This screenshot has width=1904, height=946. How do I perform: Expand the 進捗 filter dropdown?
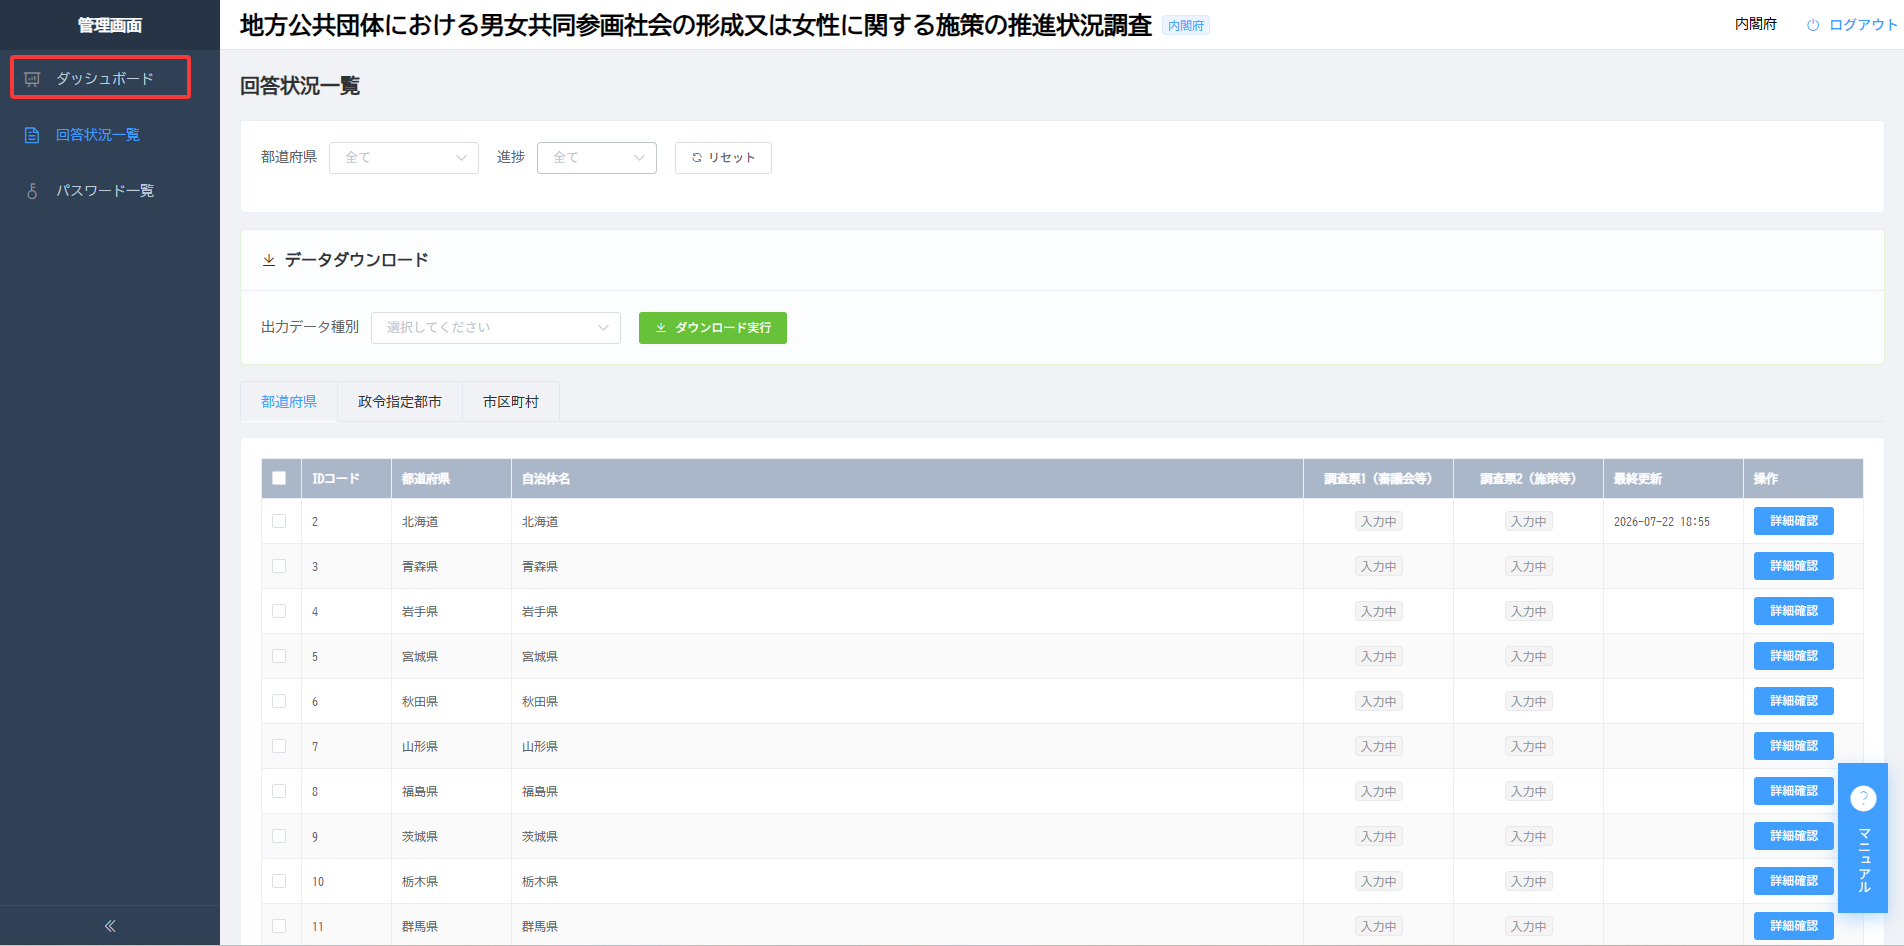[x=597, y=158]
